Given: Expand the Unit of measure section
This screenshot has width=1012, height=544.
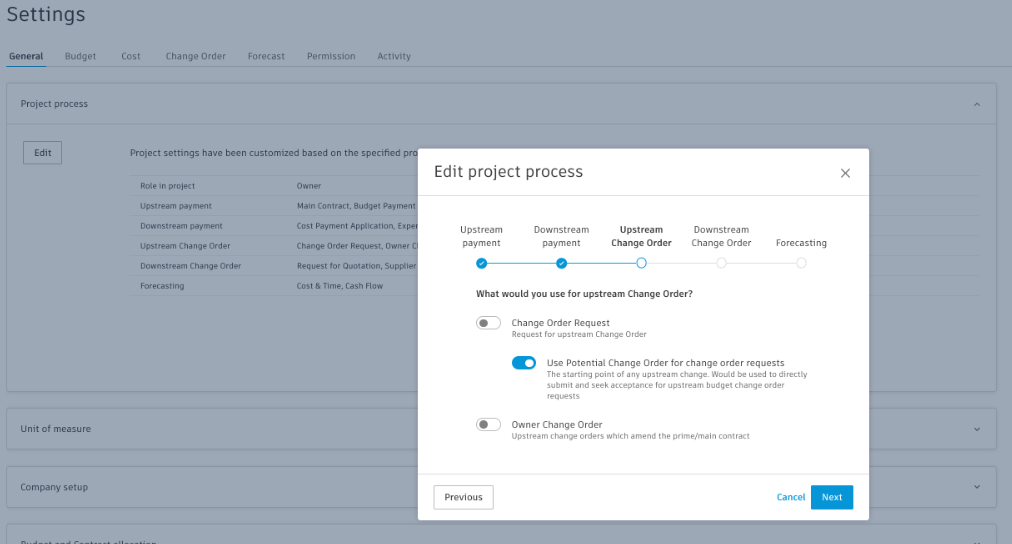Looking at the screenshot, I should coord(977,429).
